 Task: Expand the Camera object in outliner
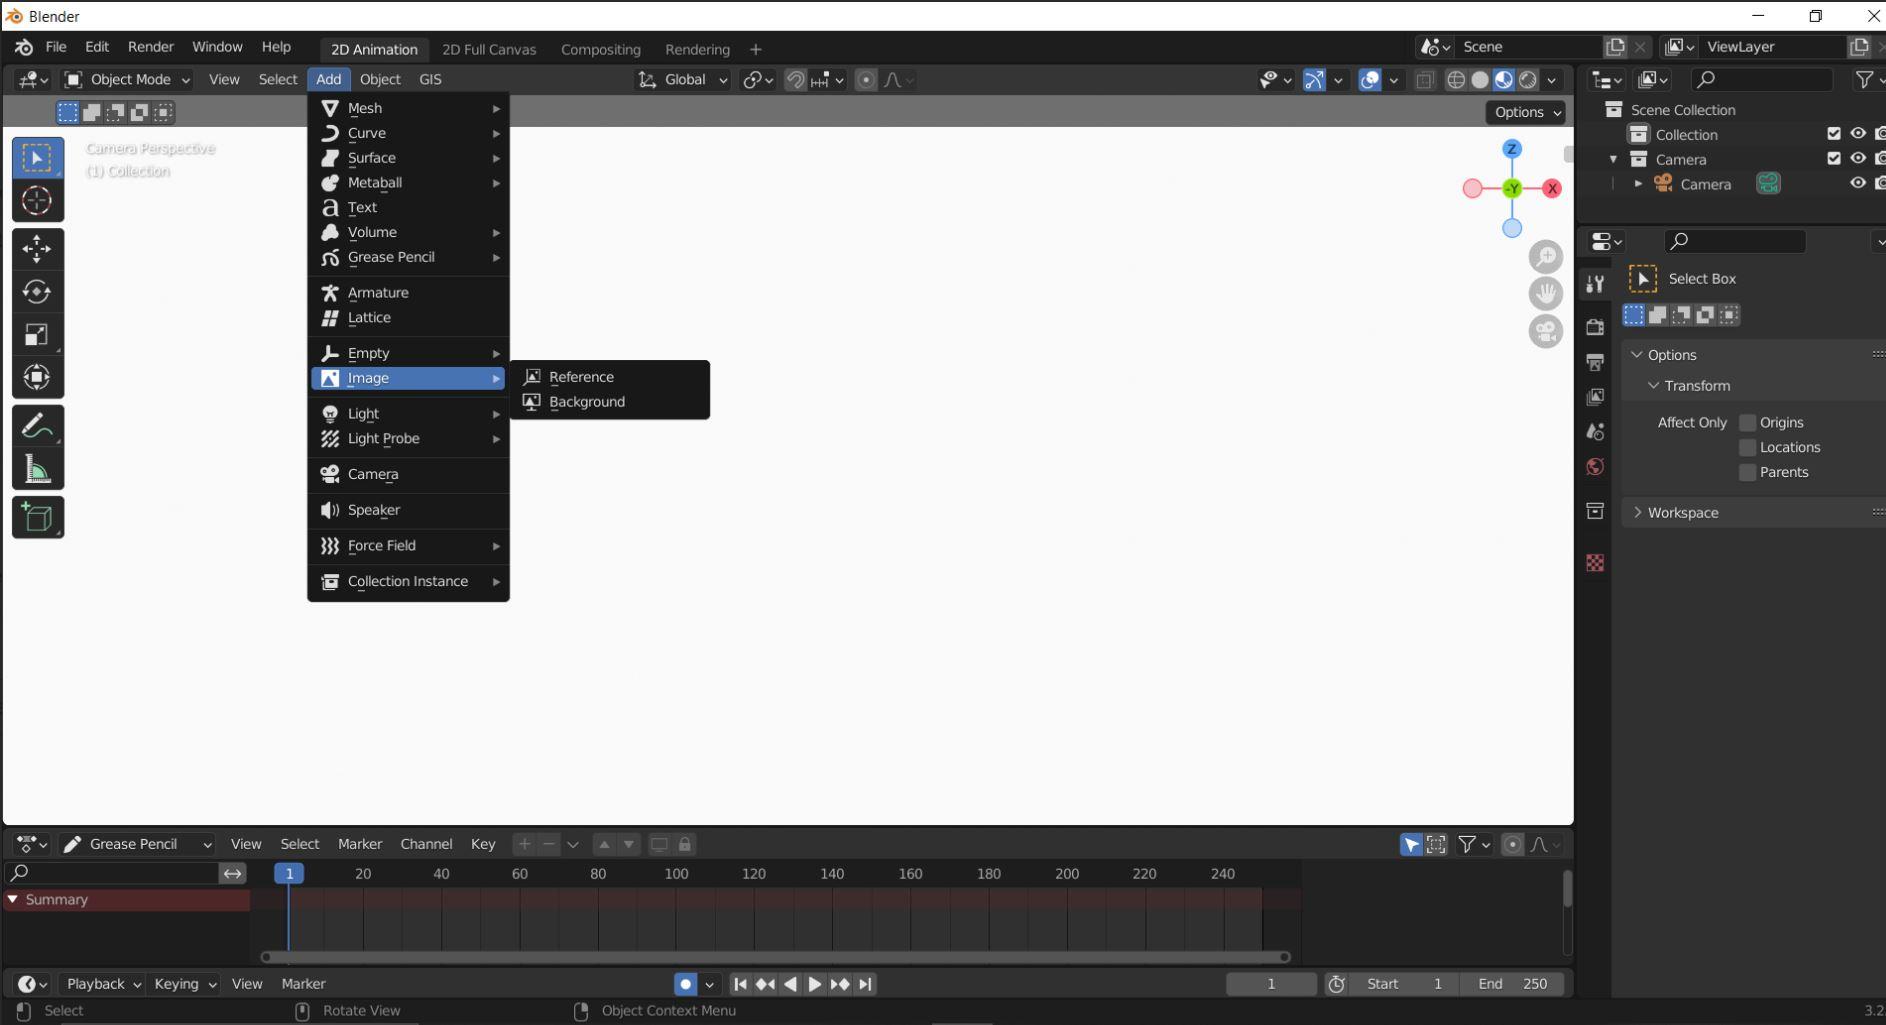(1638, 184)
